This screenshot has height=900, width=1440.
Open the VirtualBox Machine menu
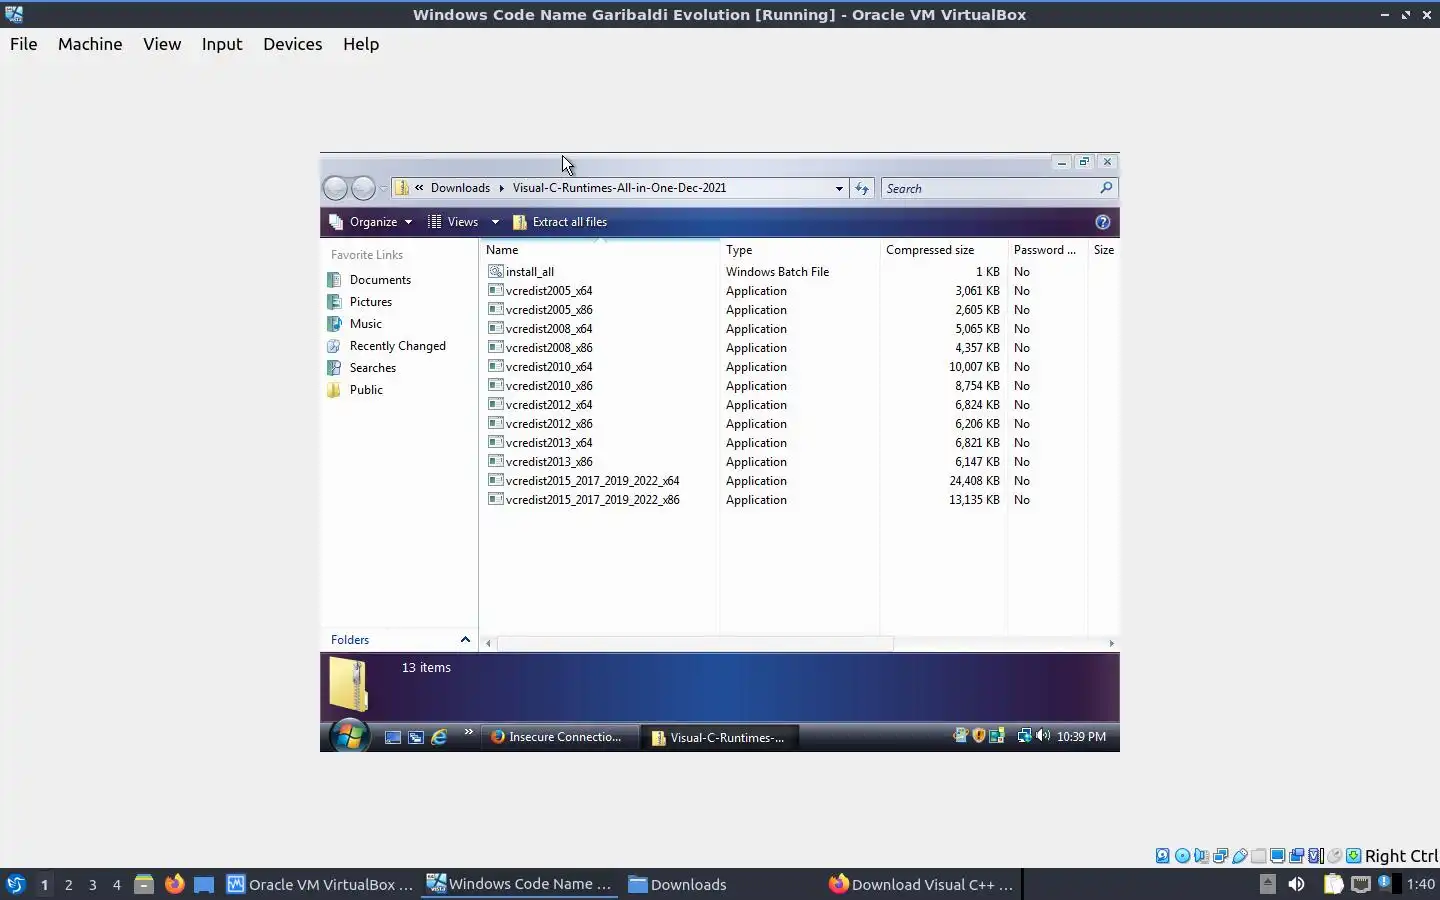(x=90, y=44)
